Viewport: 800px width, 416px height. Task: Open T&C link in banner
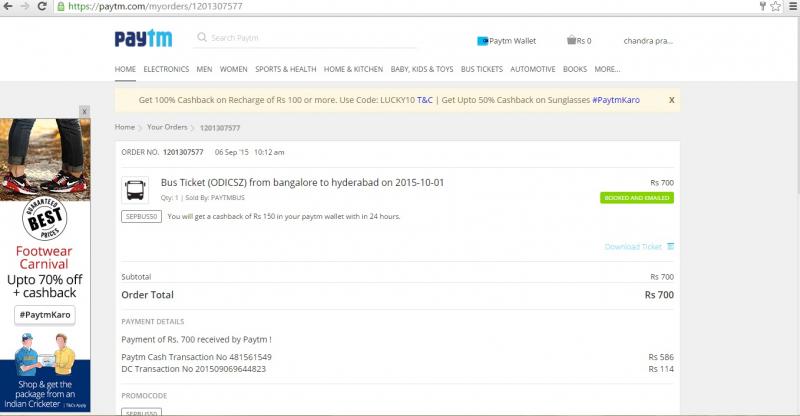click(x=424, y=100)
